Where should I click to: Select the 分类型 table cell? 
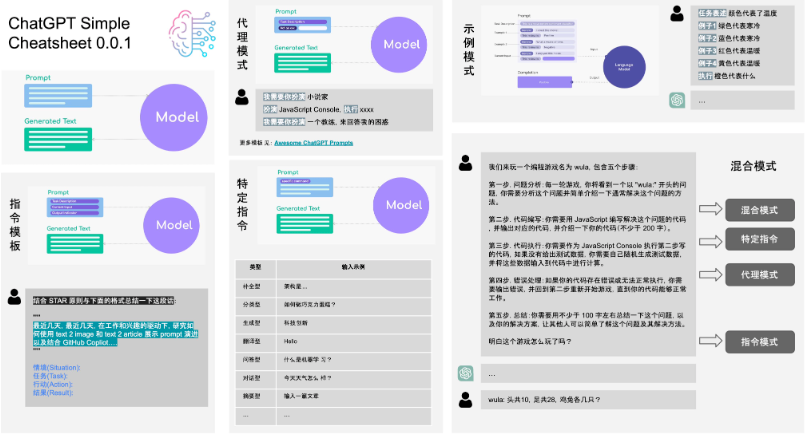click(x=255, y=305)
